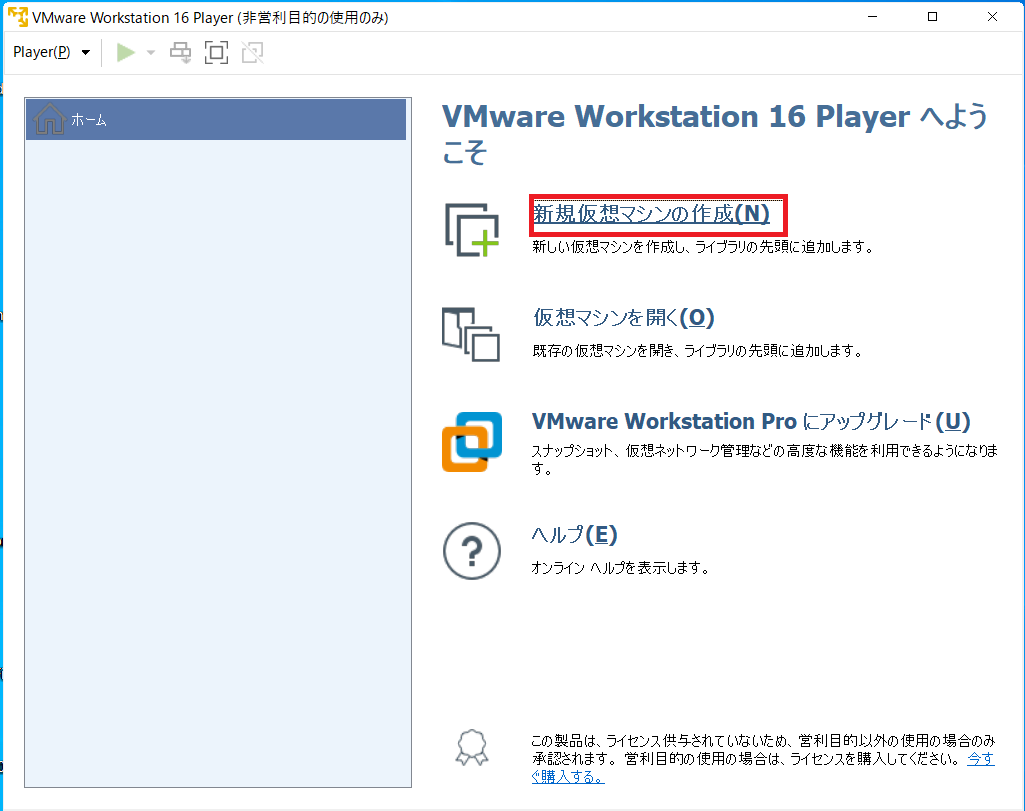Expand the Player menu dropdown arrow
This screenshot has height=811, width=1025.
coord(85,52)
